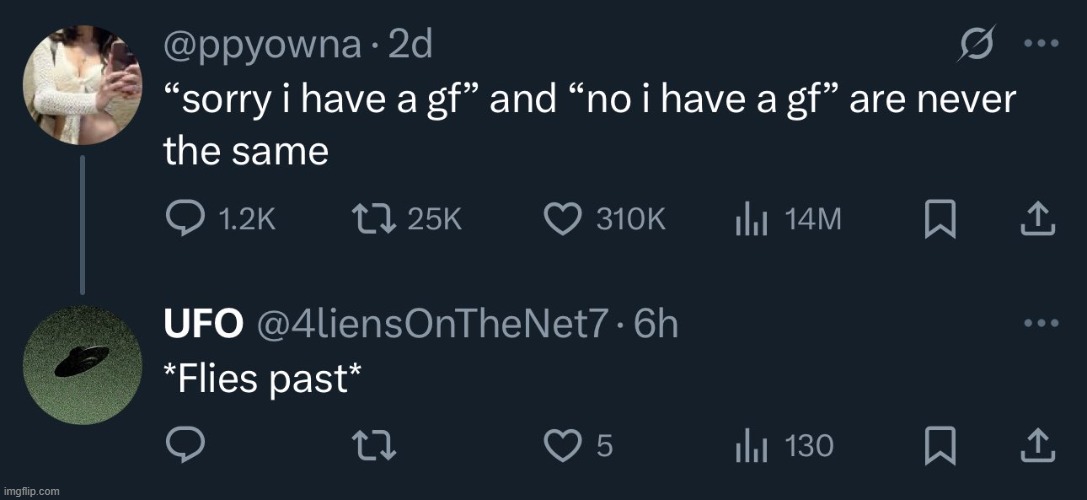
Task: Share the @ppyowna tweet
Action: pyautogui.click(x=1038, y=221)
